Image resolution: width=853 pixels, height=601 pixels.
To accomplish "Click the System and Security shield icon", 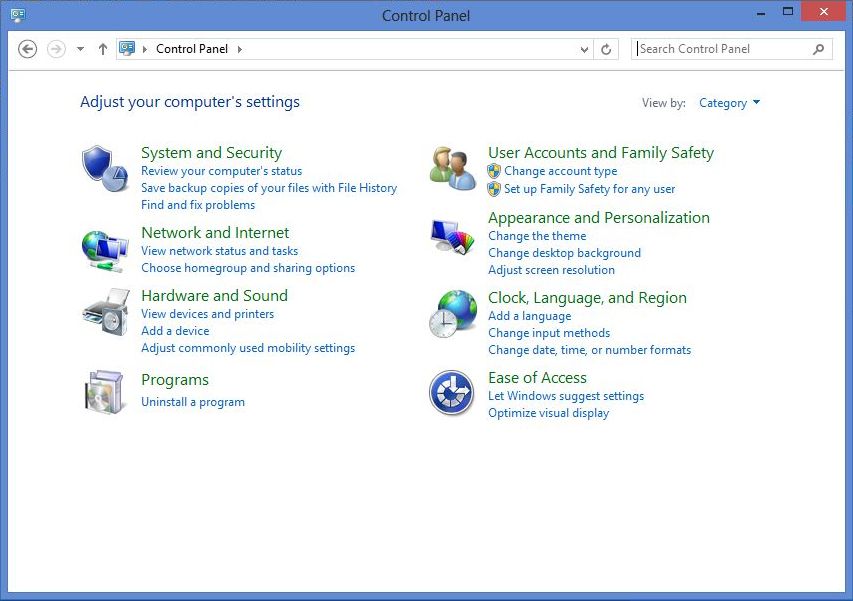I will pyautogui.click(x=105, y=169).
